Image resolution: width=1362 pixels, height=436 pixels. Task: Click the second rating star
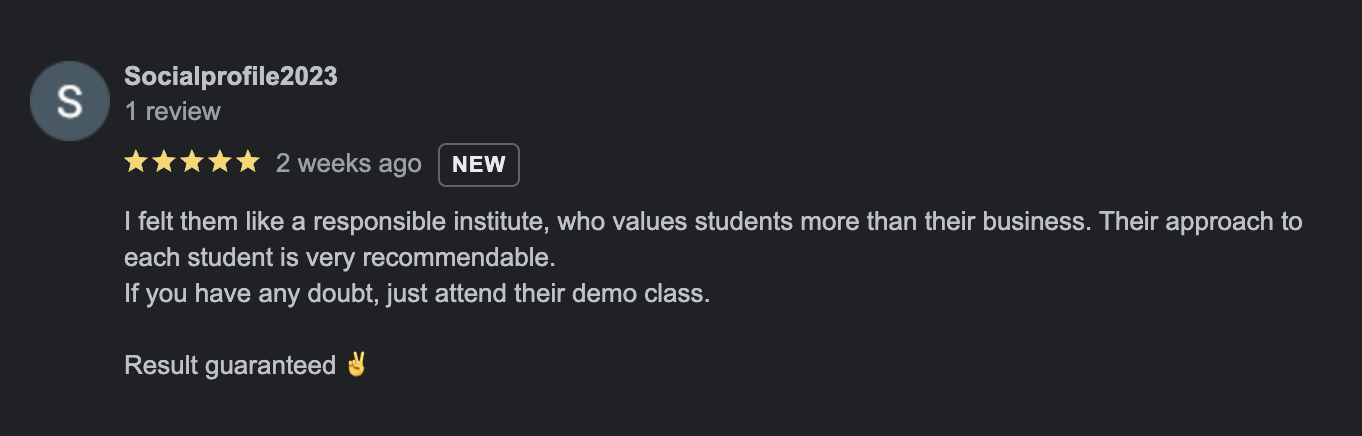tap(163, 163)
